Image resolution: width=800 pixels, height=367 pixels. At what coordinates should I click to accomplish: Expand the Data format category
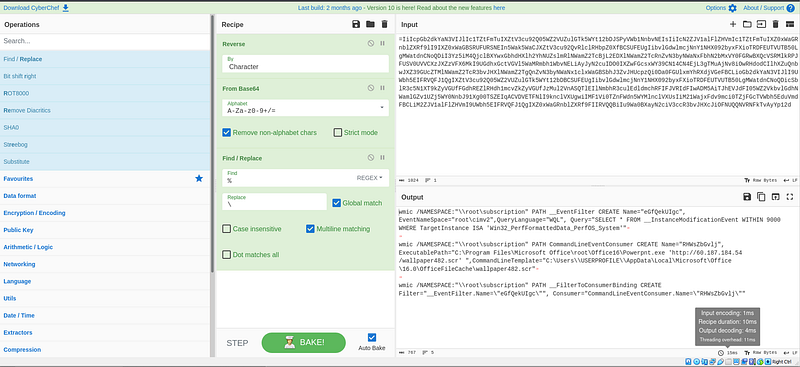pos(105,195)
